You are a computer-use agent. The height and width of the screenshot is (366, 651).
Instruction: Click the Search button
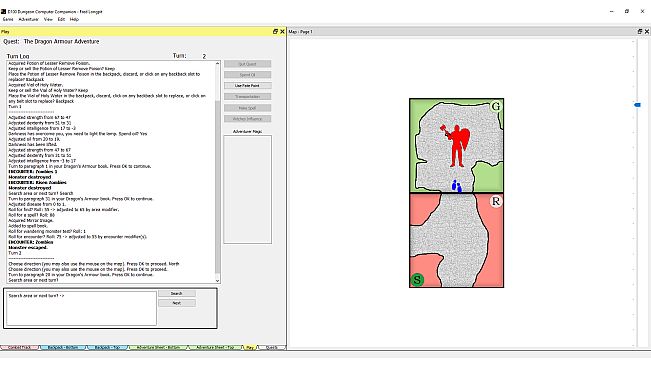[176, 293]
